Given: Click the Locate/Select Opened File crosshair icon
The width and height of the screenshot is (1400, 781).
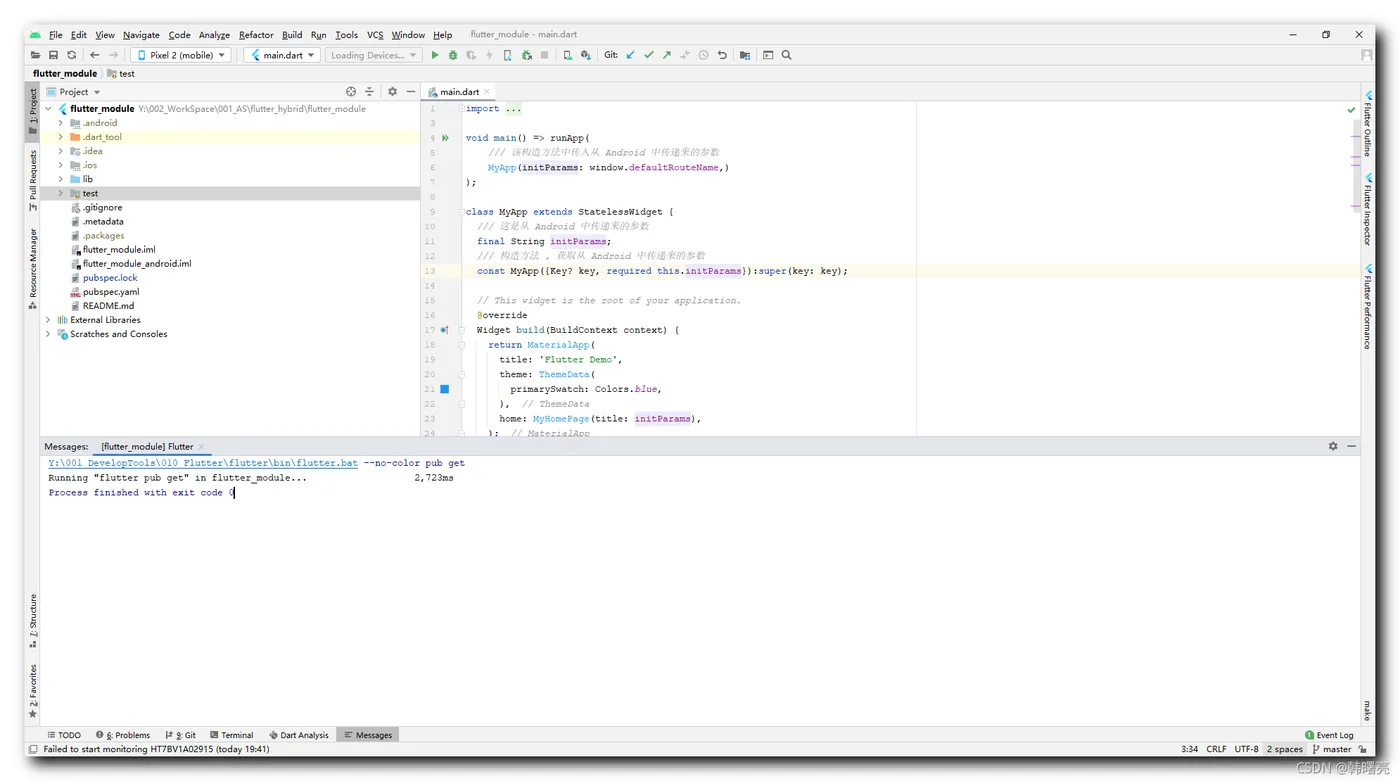Looking at the screenshot, I should pos(351,91).
